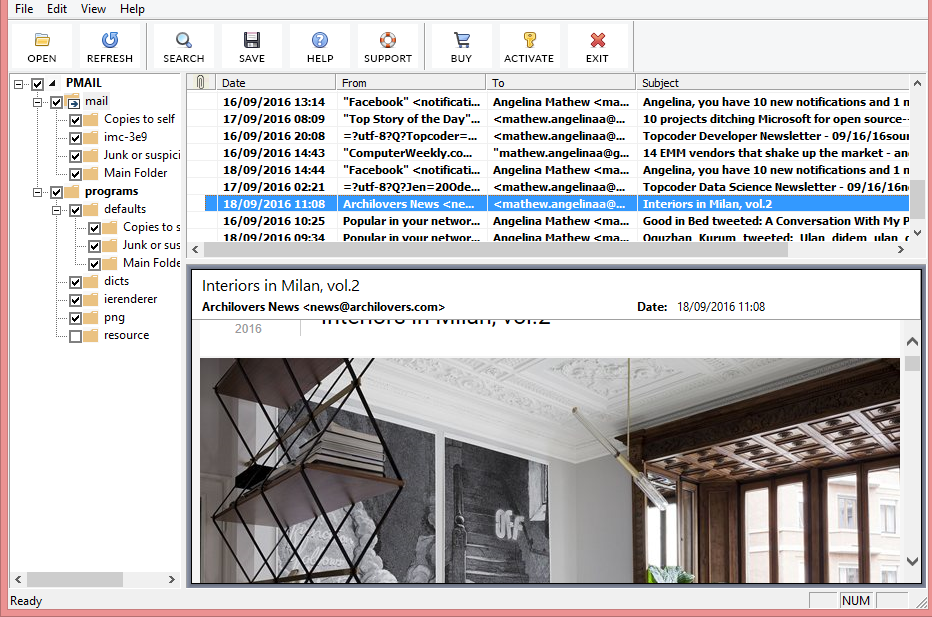Click the email list horizontal scroll right arrow

coord(901,250)
